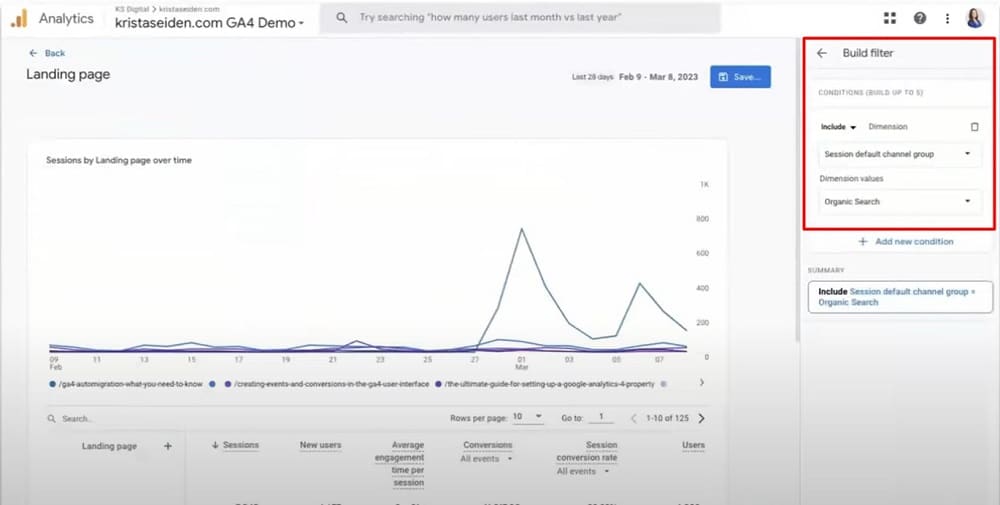The image size is (1000, 505).
Task: Open the help question mark icon
Action: [x=919, y=18]
